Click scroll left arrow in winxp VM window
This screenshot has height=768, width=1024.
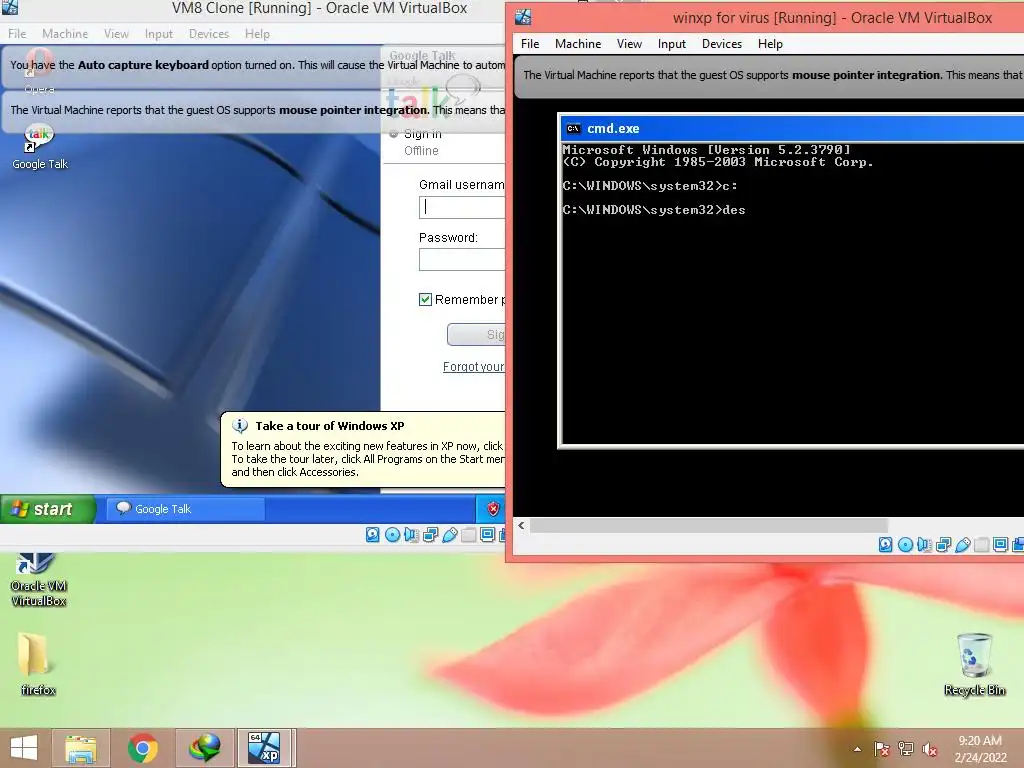click(x=521, y=525)
